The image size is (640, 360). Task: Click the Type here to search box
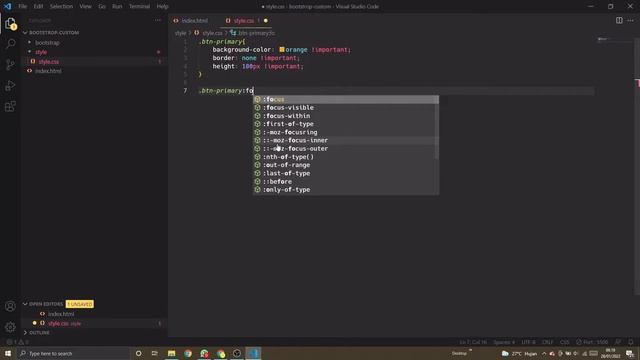click(73, 353)
